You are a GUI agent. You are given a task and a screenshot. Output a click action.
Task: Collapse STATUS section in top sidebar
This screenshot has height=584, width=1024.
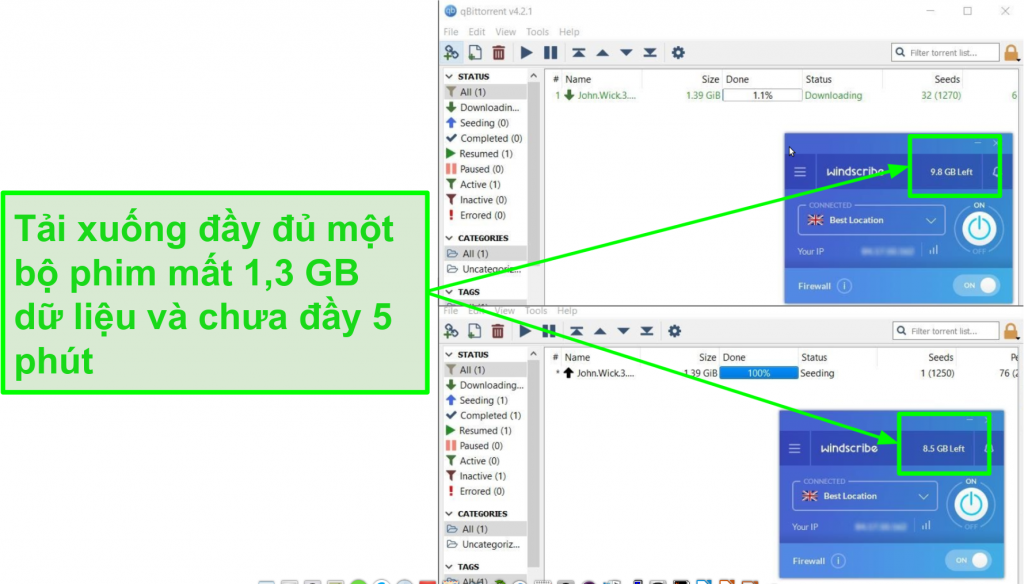coord(449,76)
